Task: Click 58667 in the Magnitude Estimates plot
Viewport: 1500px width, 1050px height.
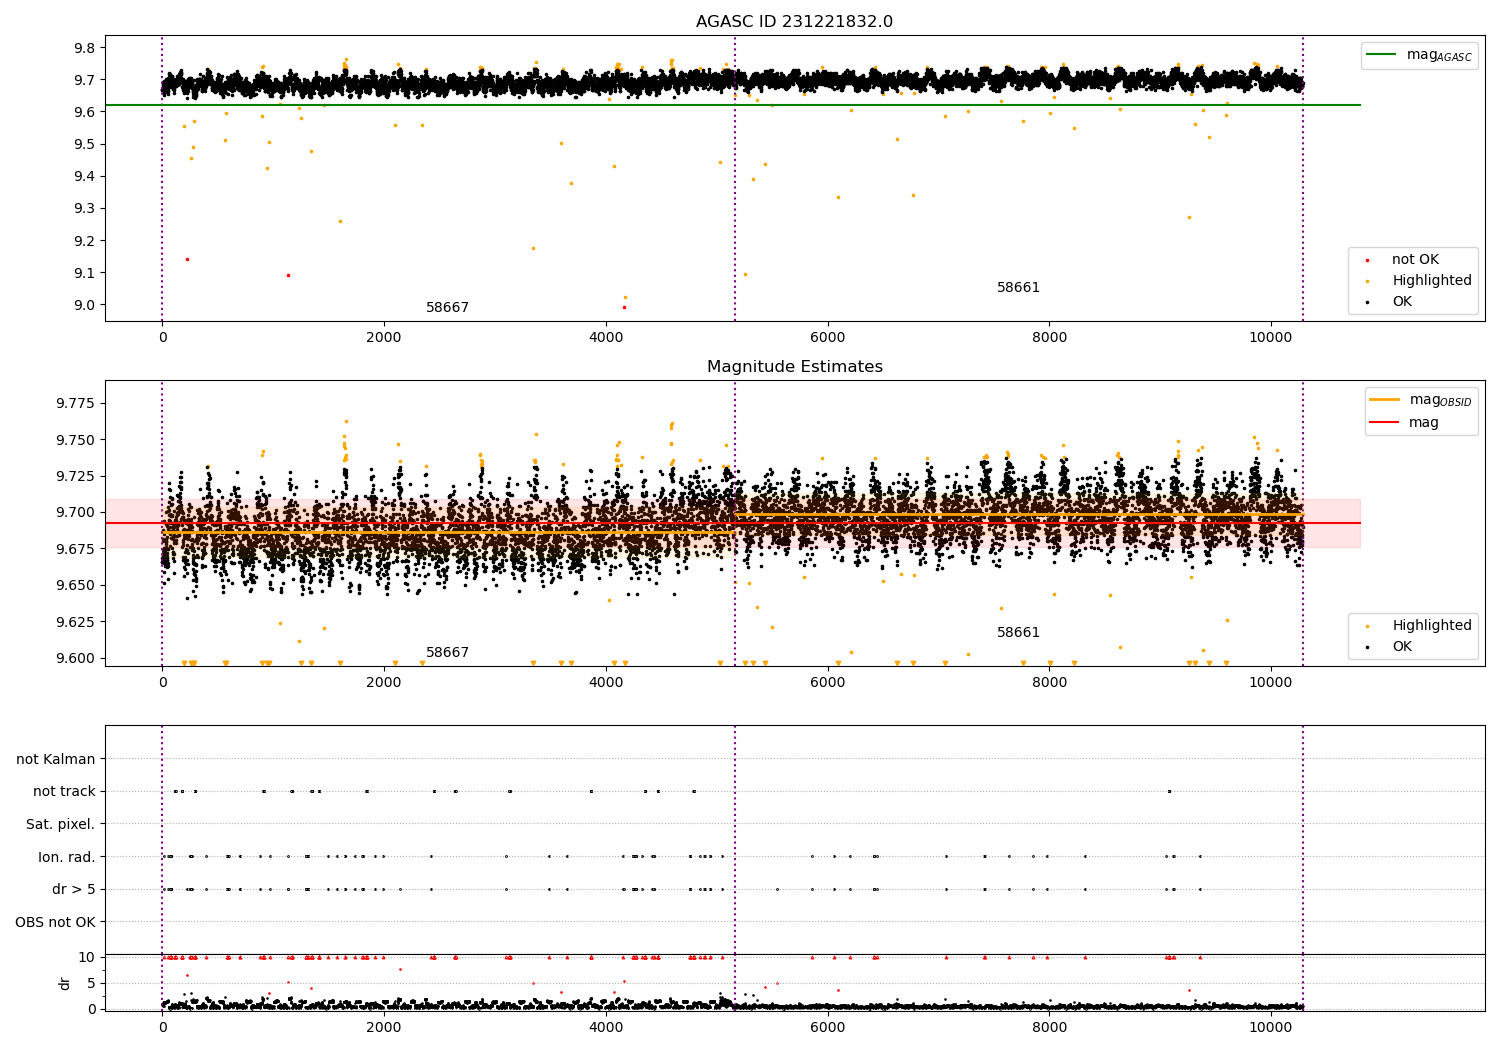Action: (x=447, y=653)
